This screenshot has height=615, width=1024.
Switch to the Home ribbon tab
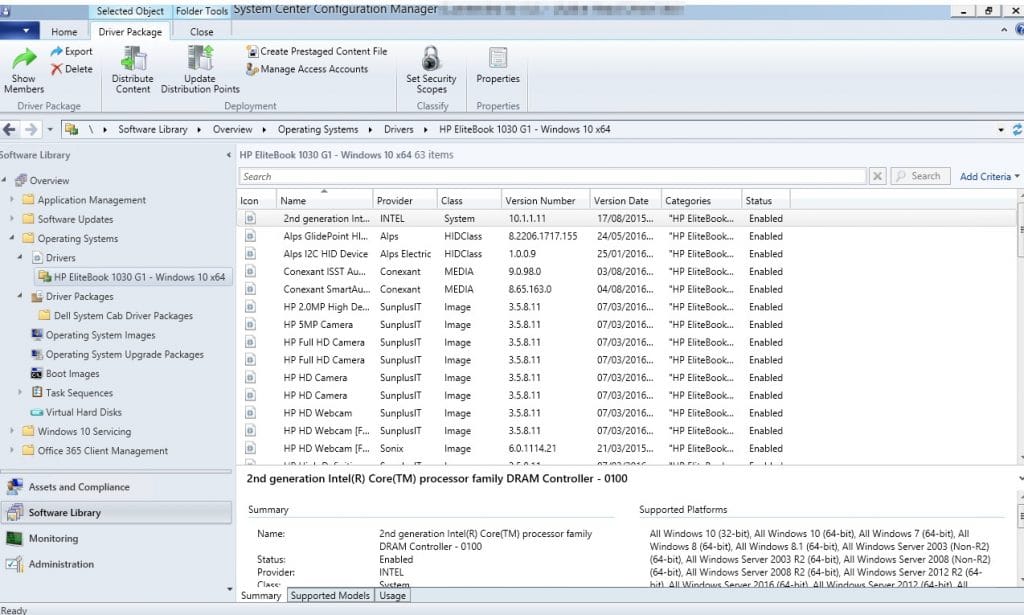click(64, 31)
